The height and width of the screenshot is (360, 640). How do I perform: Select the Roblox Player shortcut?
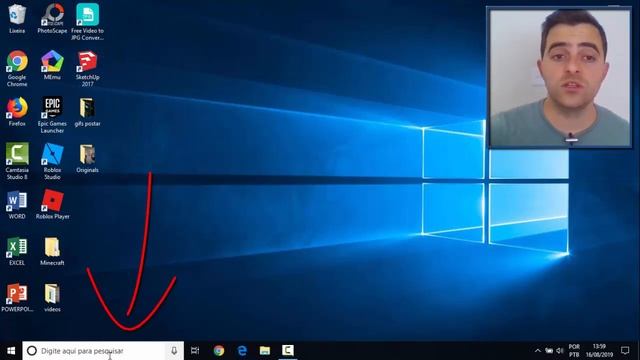[52, 204]
